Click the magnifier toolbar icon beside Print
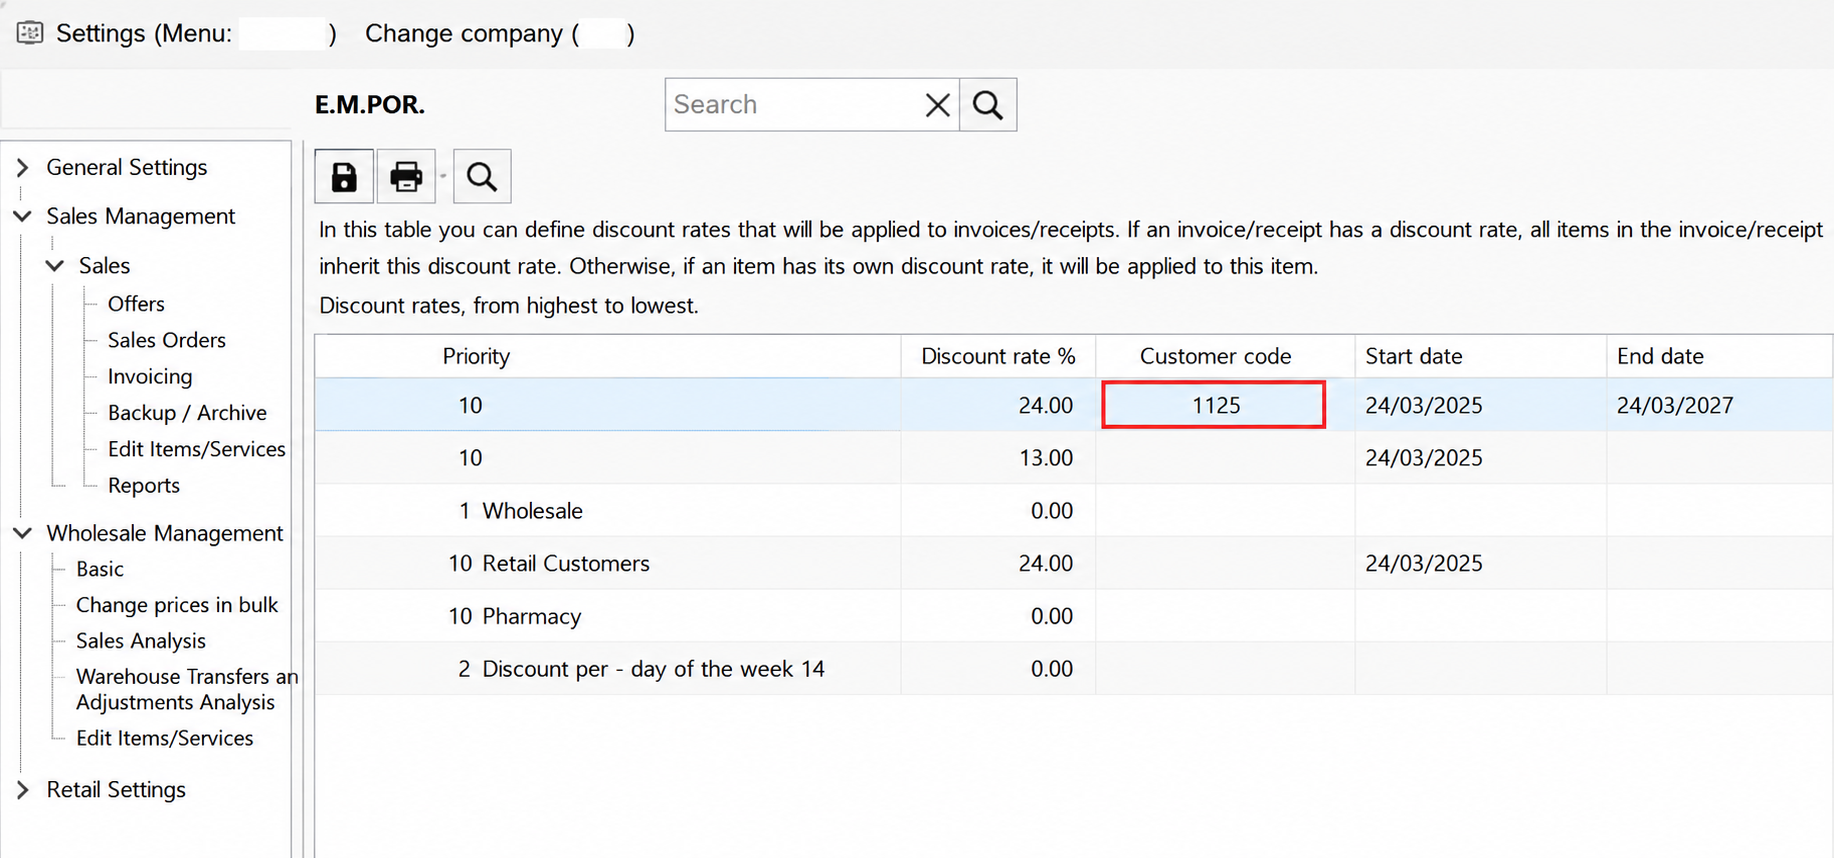The width and height of the screenshot is (1834, 858). (x=482, y=177)
